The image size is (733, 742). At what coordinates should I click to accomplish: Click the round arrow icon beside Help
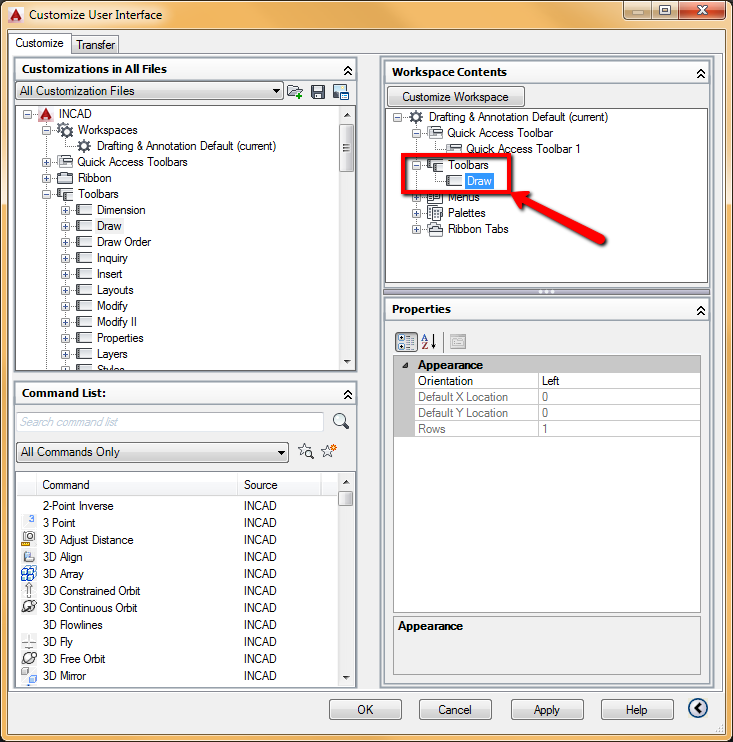tap(698, 708)
